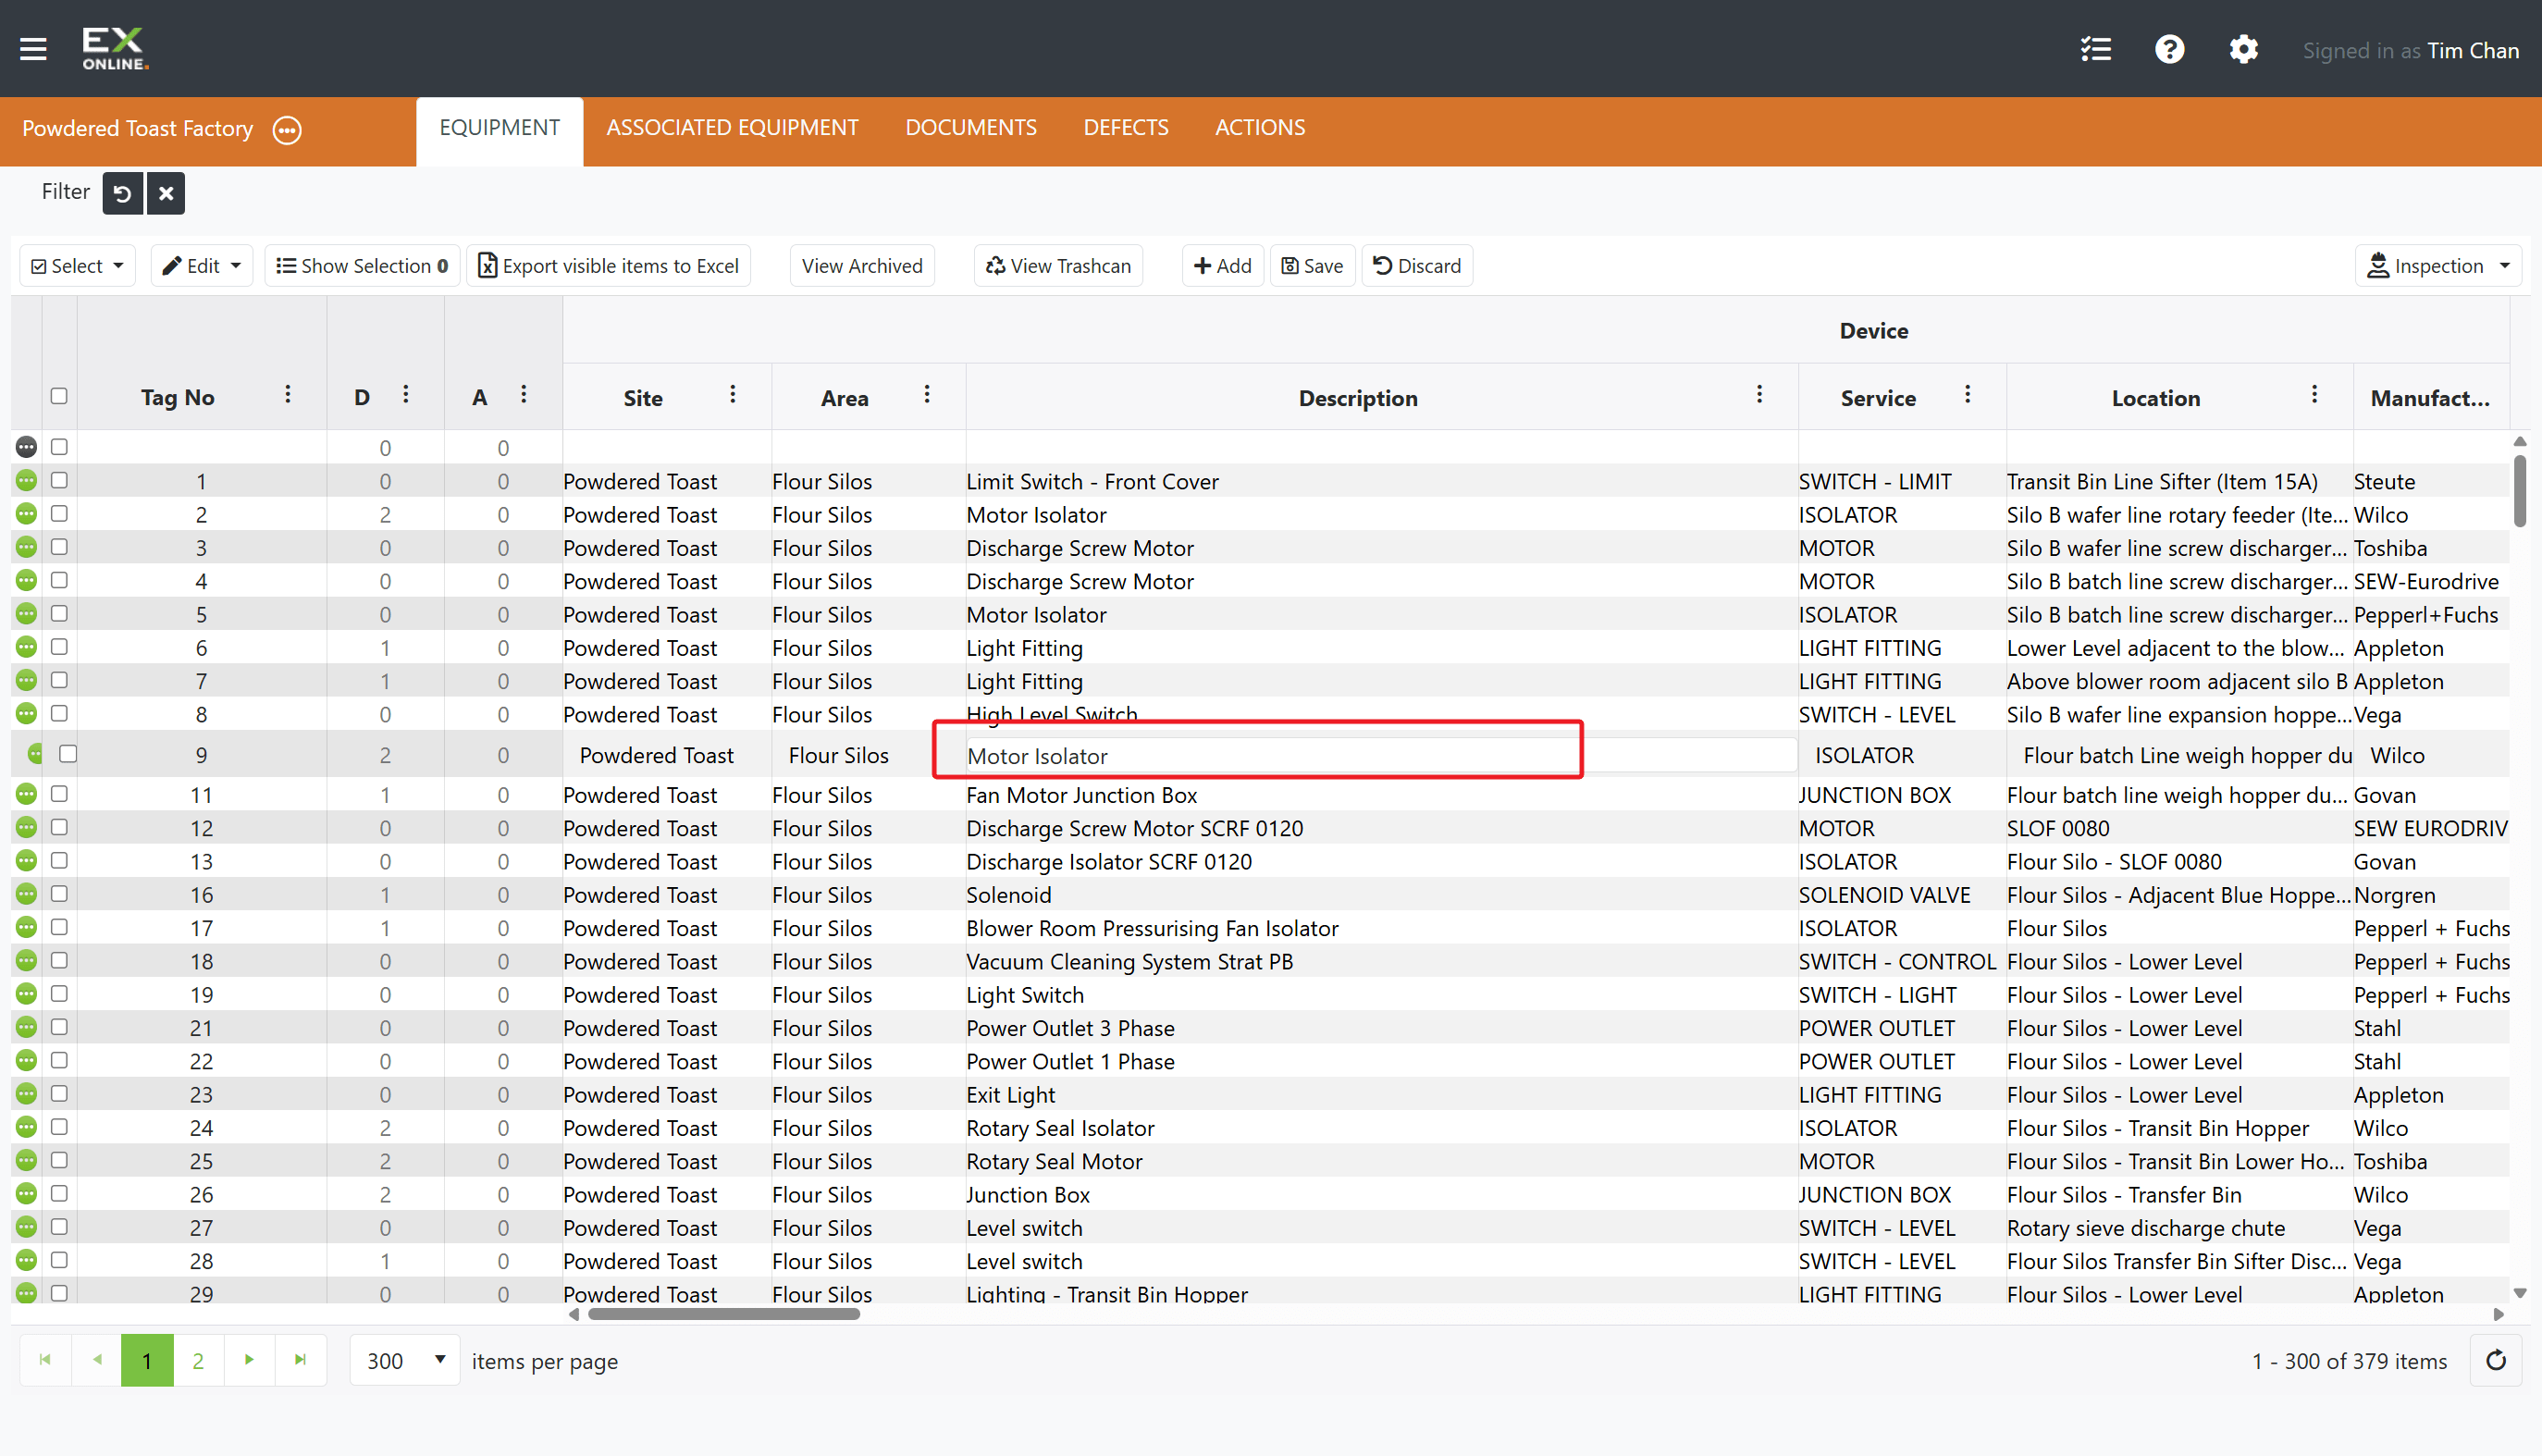Click the Motor Isolator description input field

[x=1381, y=756]
